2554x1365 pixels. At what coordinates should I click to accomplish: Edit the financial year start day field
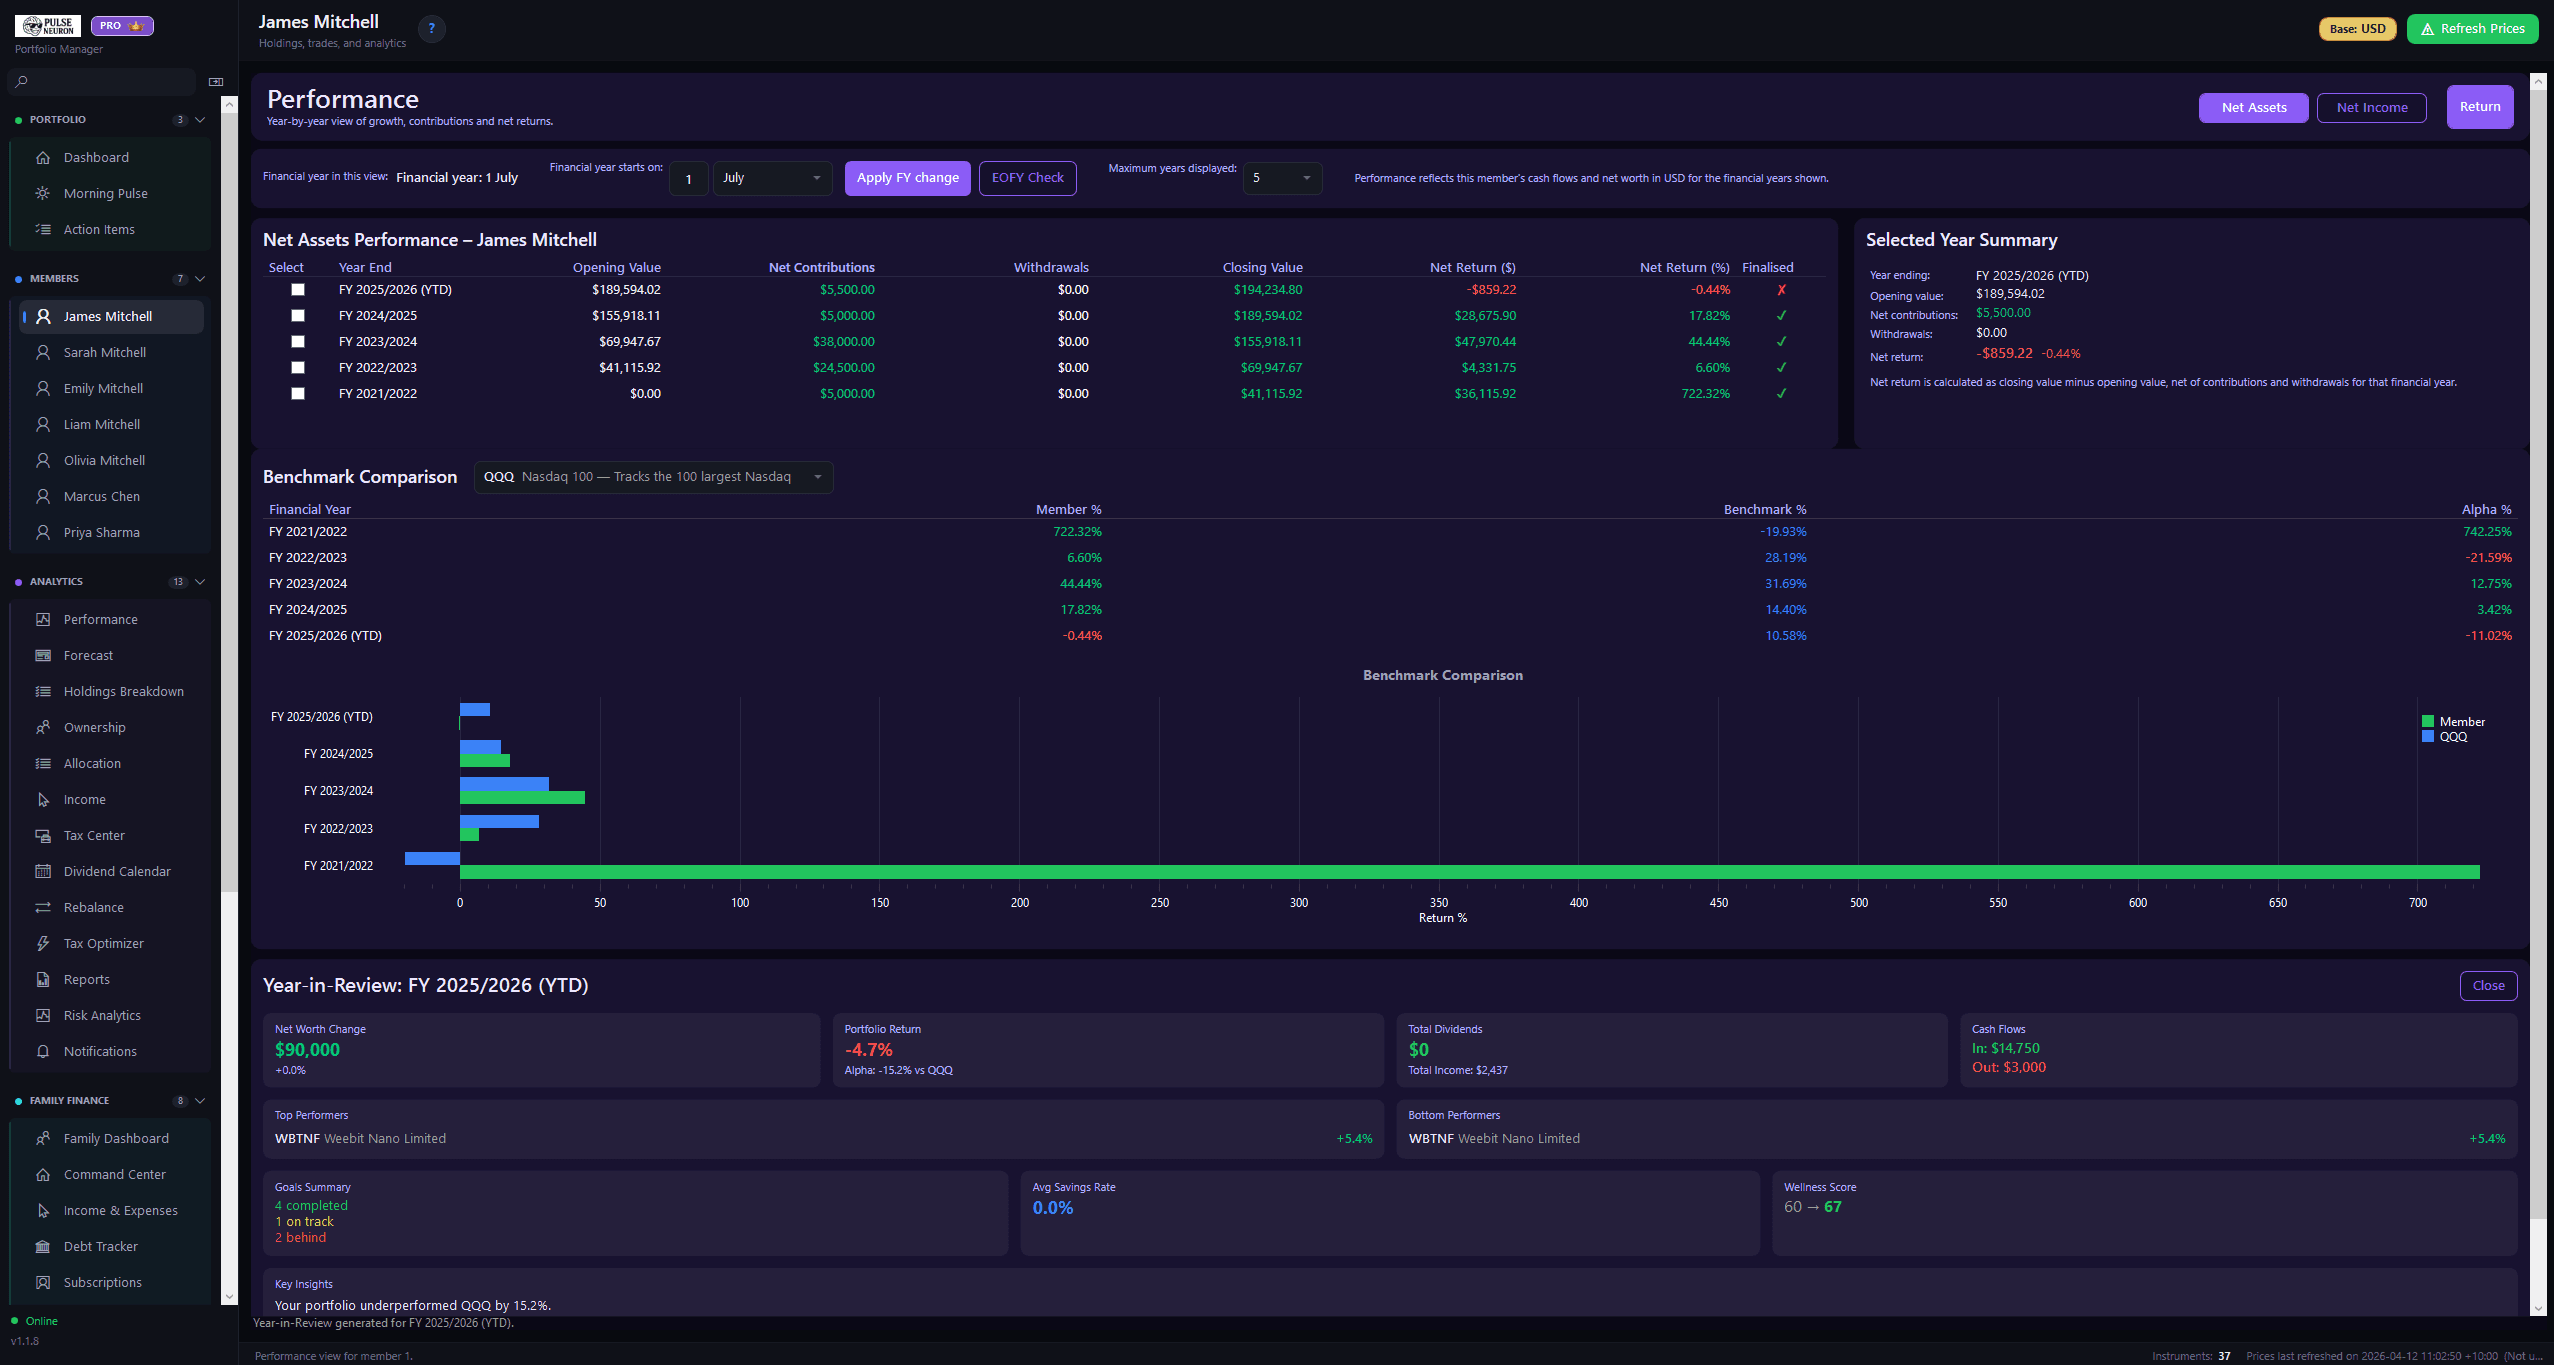tap(688, 178)
